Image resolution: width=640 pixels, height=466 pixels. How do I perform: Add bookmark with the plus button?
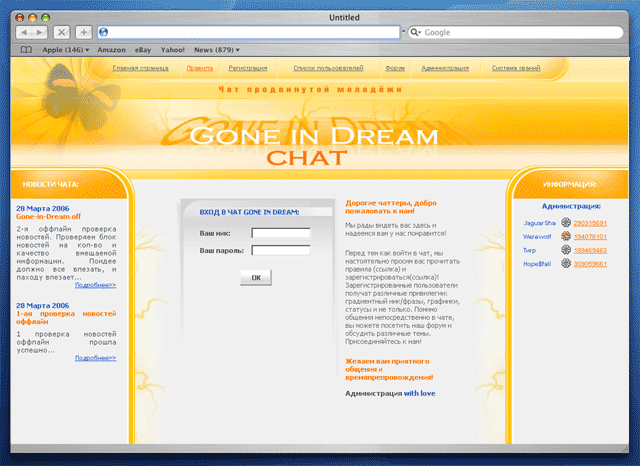click(84, 32)
